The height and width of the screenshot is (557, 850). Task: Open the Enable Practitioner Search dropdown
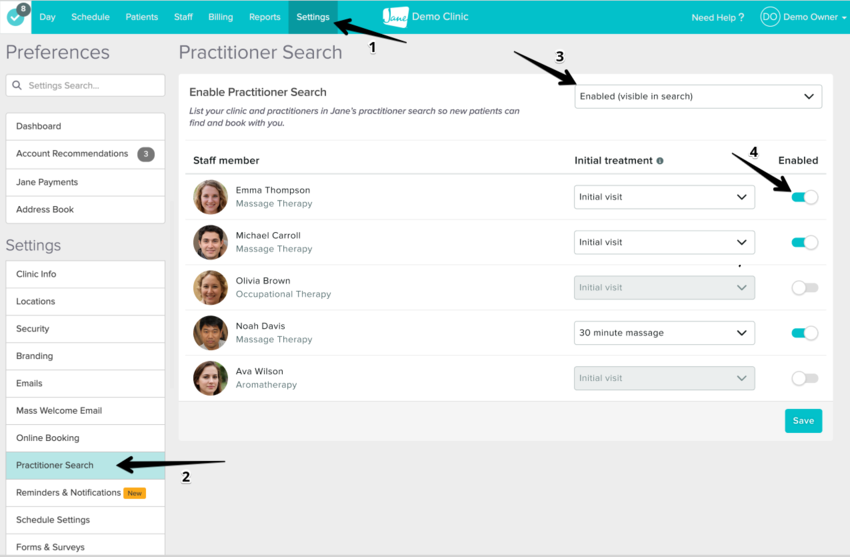pos(698,97)
